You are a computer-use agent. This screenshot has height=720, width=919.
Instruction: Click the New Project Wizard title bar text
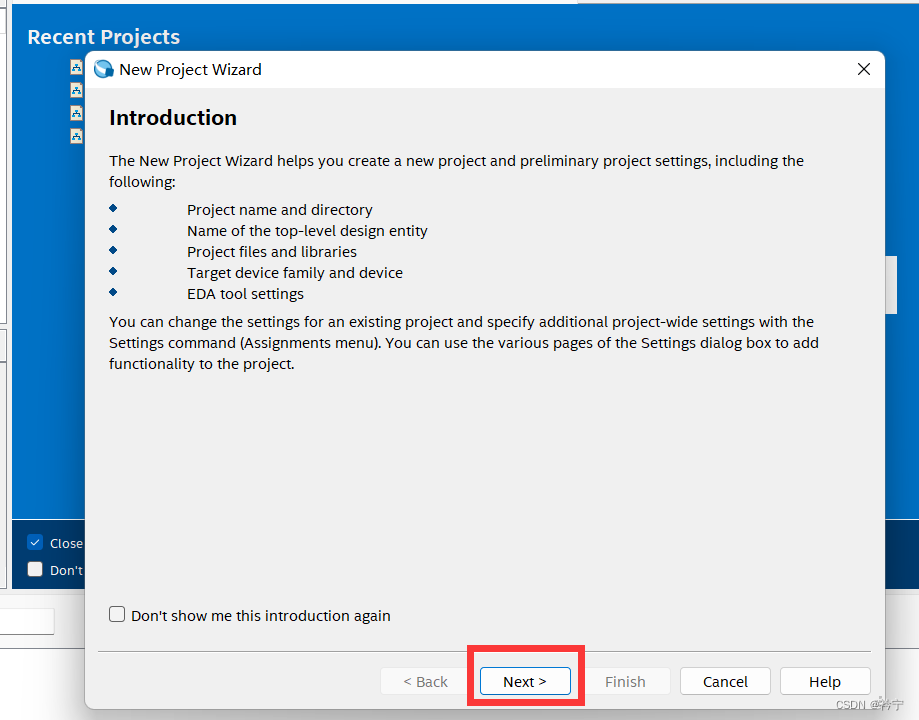190,69
